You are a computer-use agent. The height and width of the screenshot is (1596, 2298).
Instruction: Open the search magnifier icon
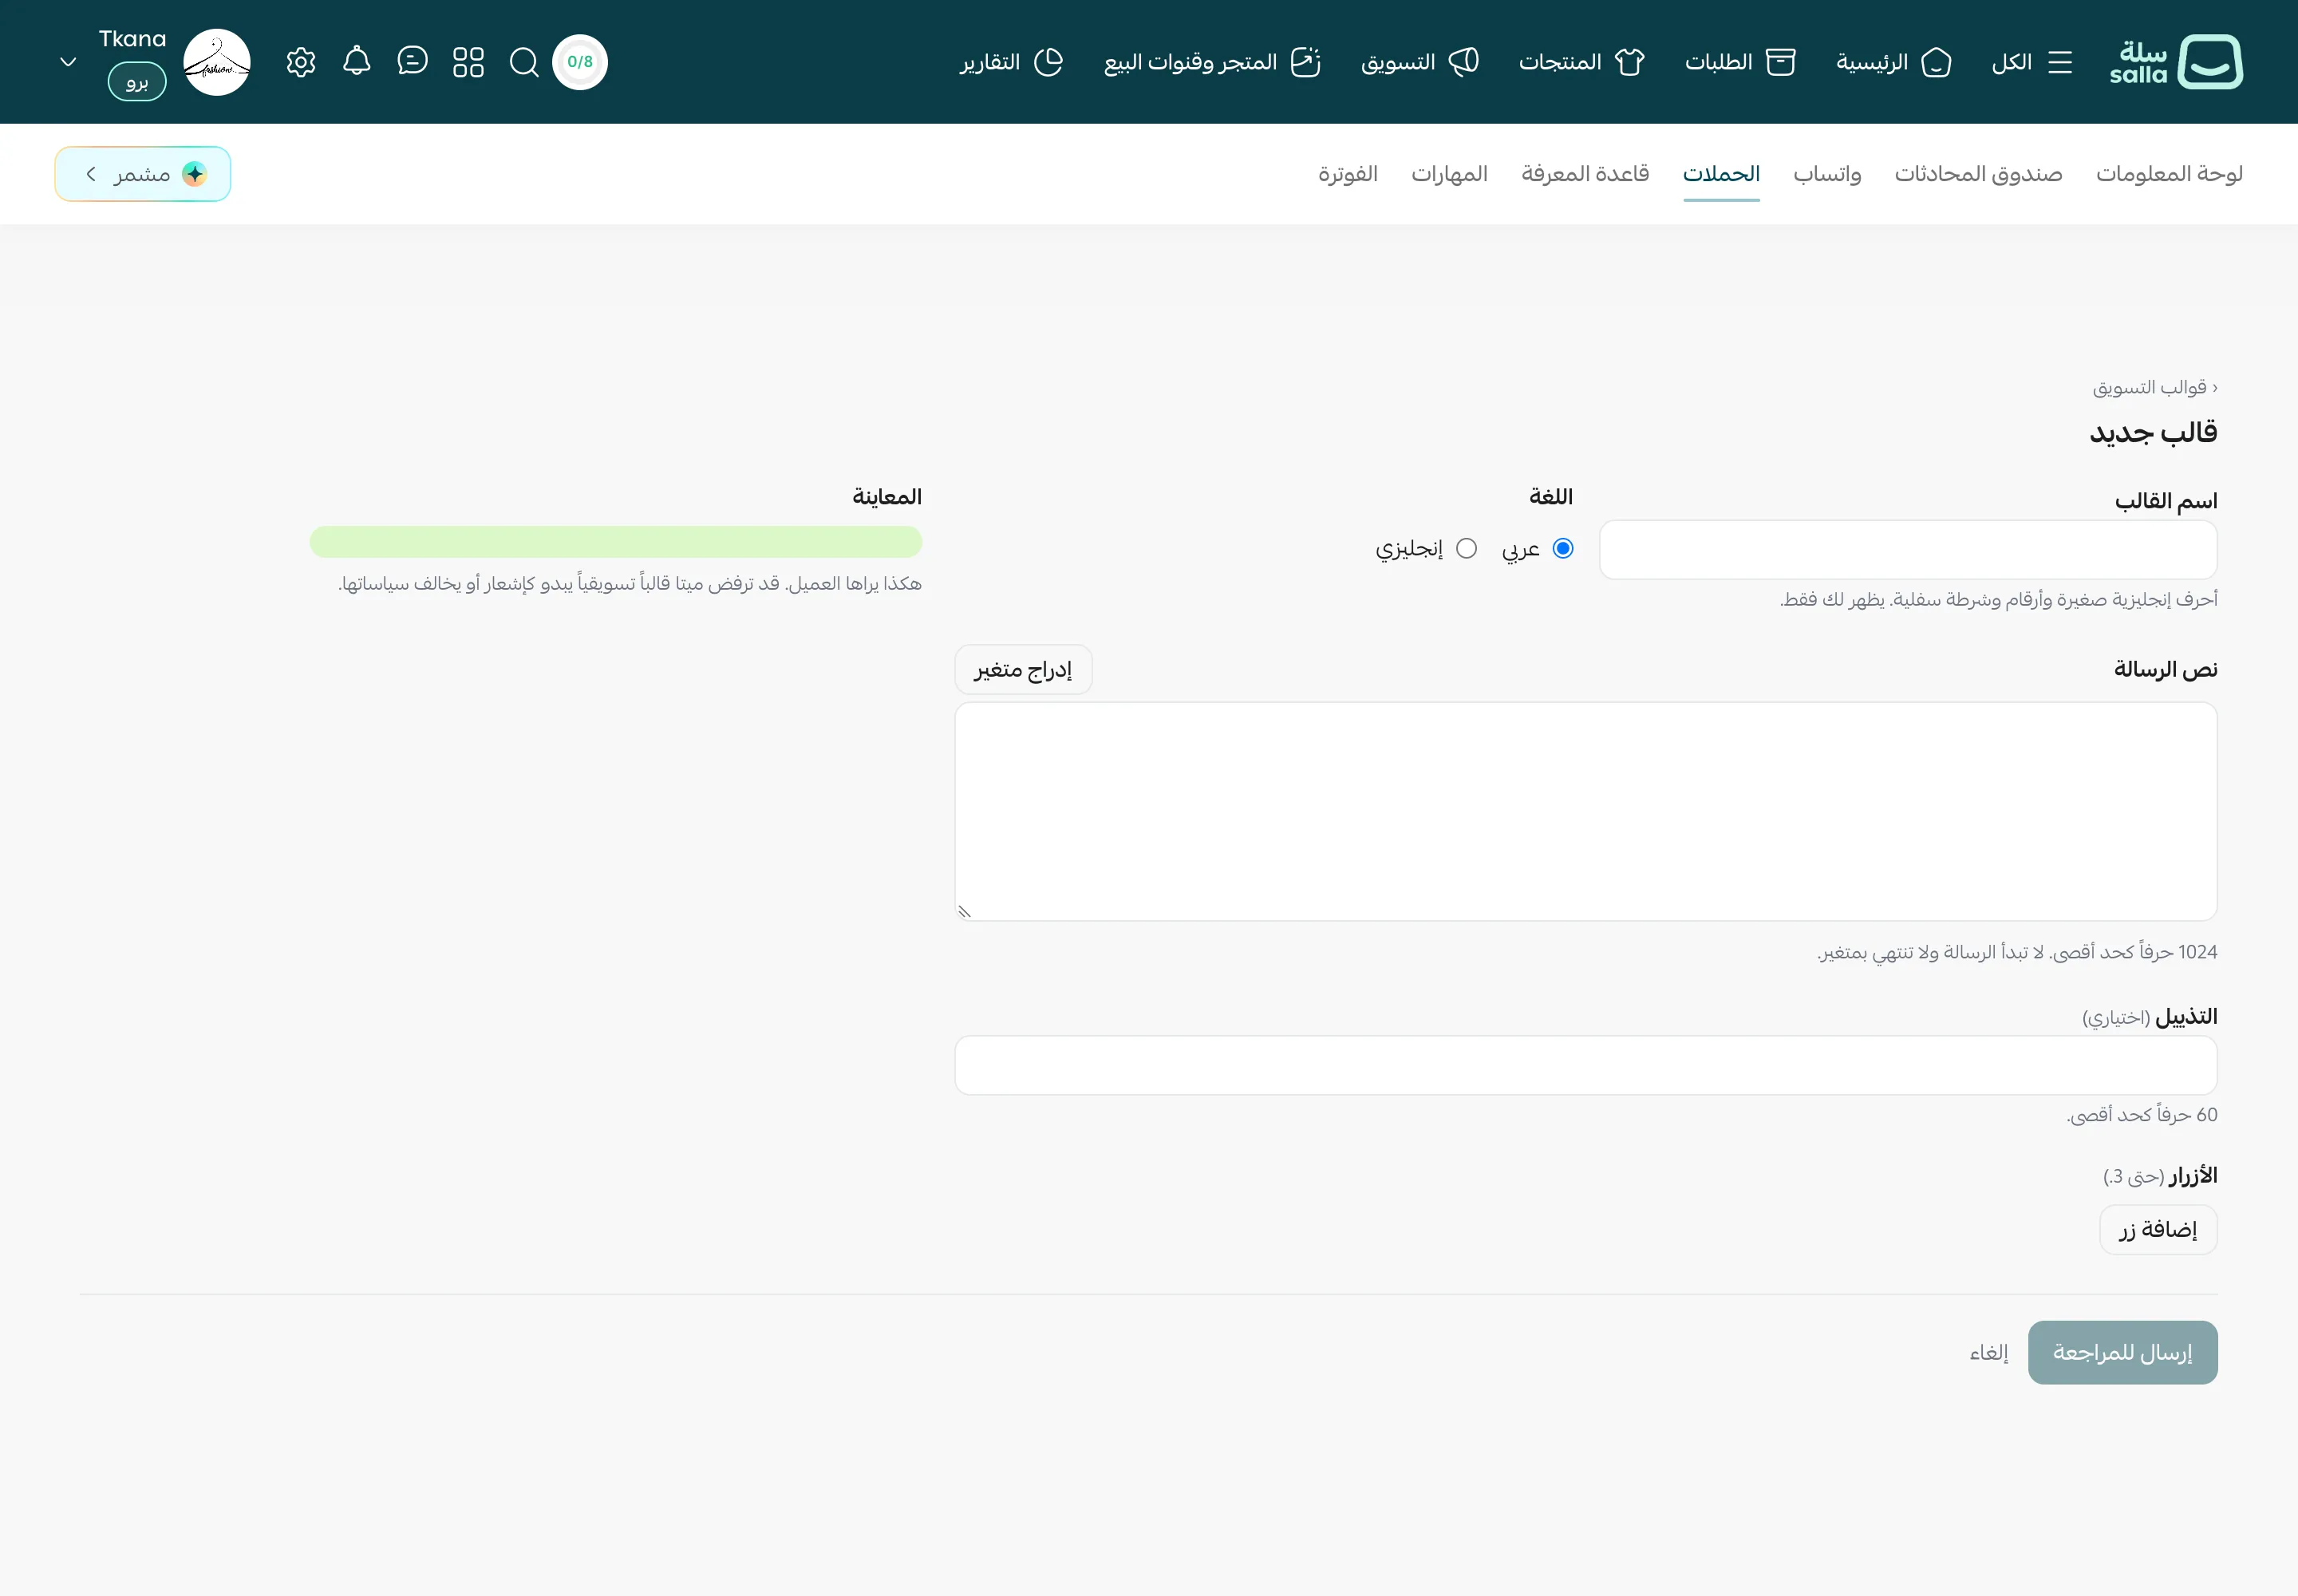(x=524, y=62)
